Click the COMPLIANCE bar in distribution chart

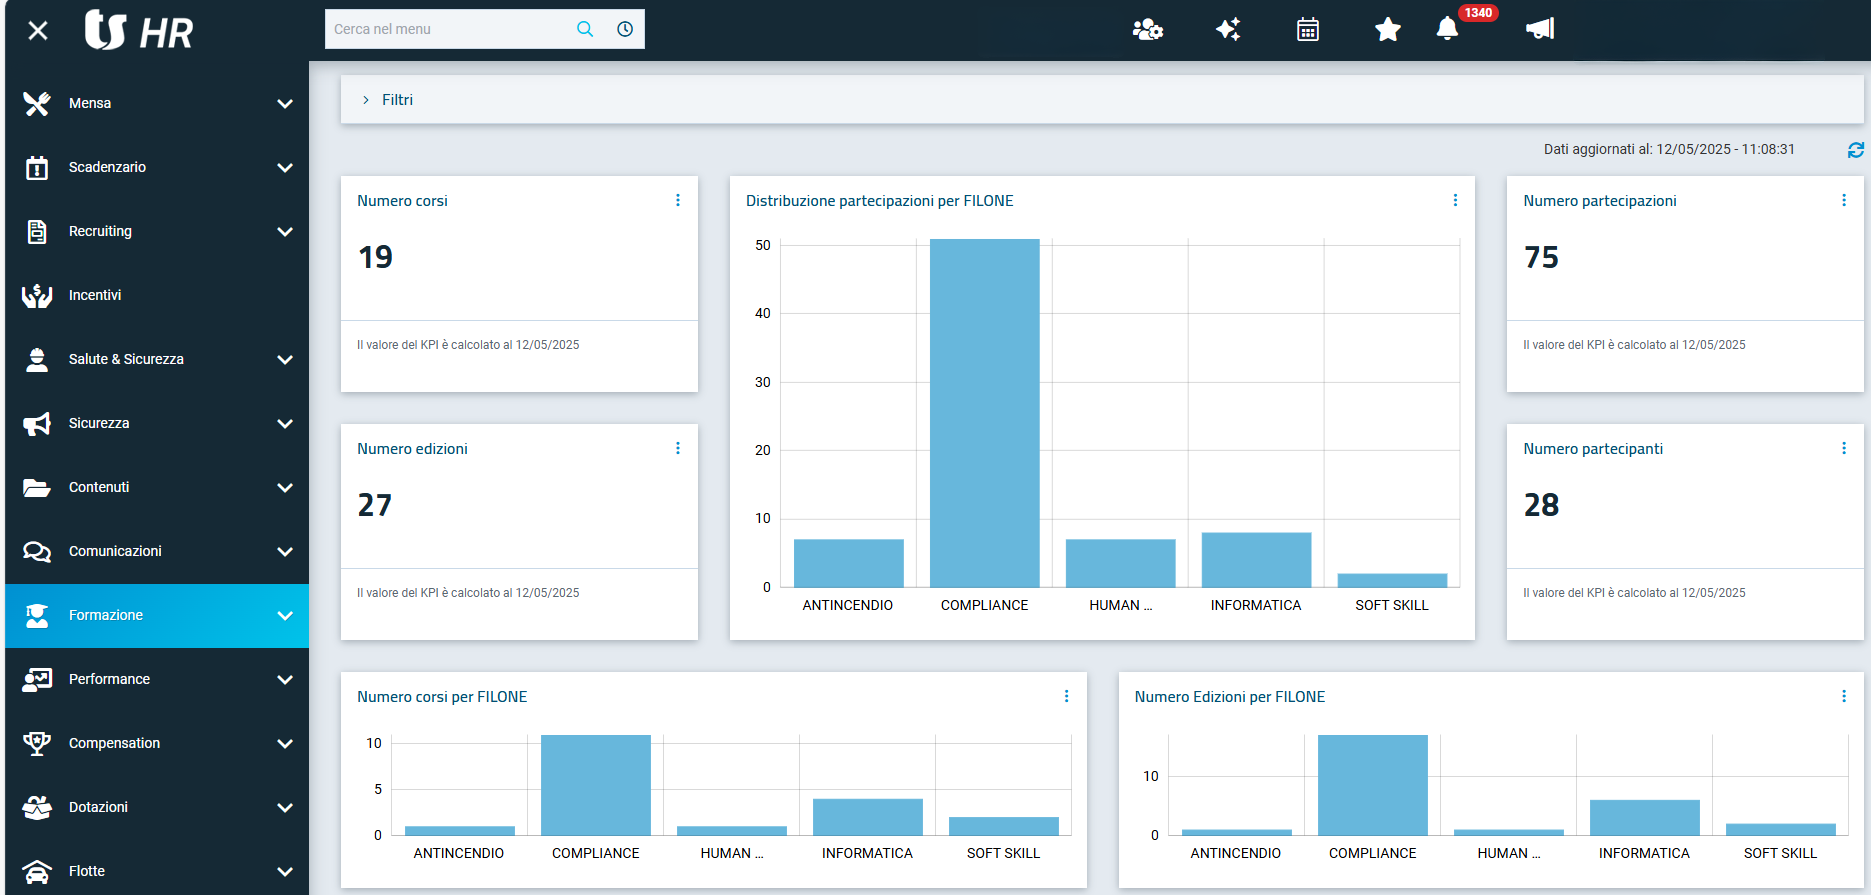click(984, 413)
